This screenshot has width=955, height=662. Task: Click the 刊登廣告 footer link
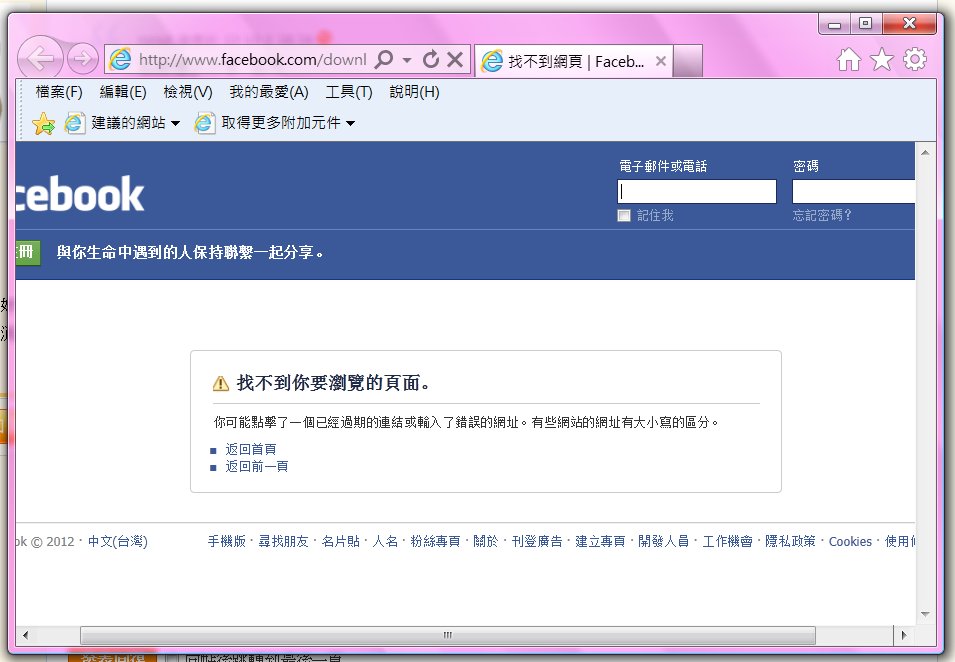click(x=537, y=541)
